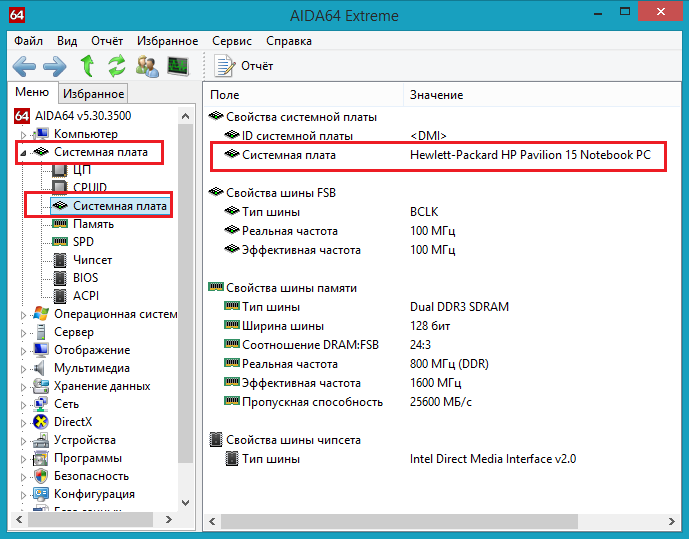Select the highlighted Системная плата subitem
The width and height of the screenshot is (689, 539).
[109, 206]
